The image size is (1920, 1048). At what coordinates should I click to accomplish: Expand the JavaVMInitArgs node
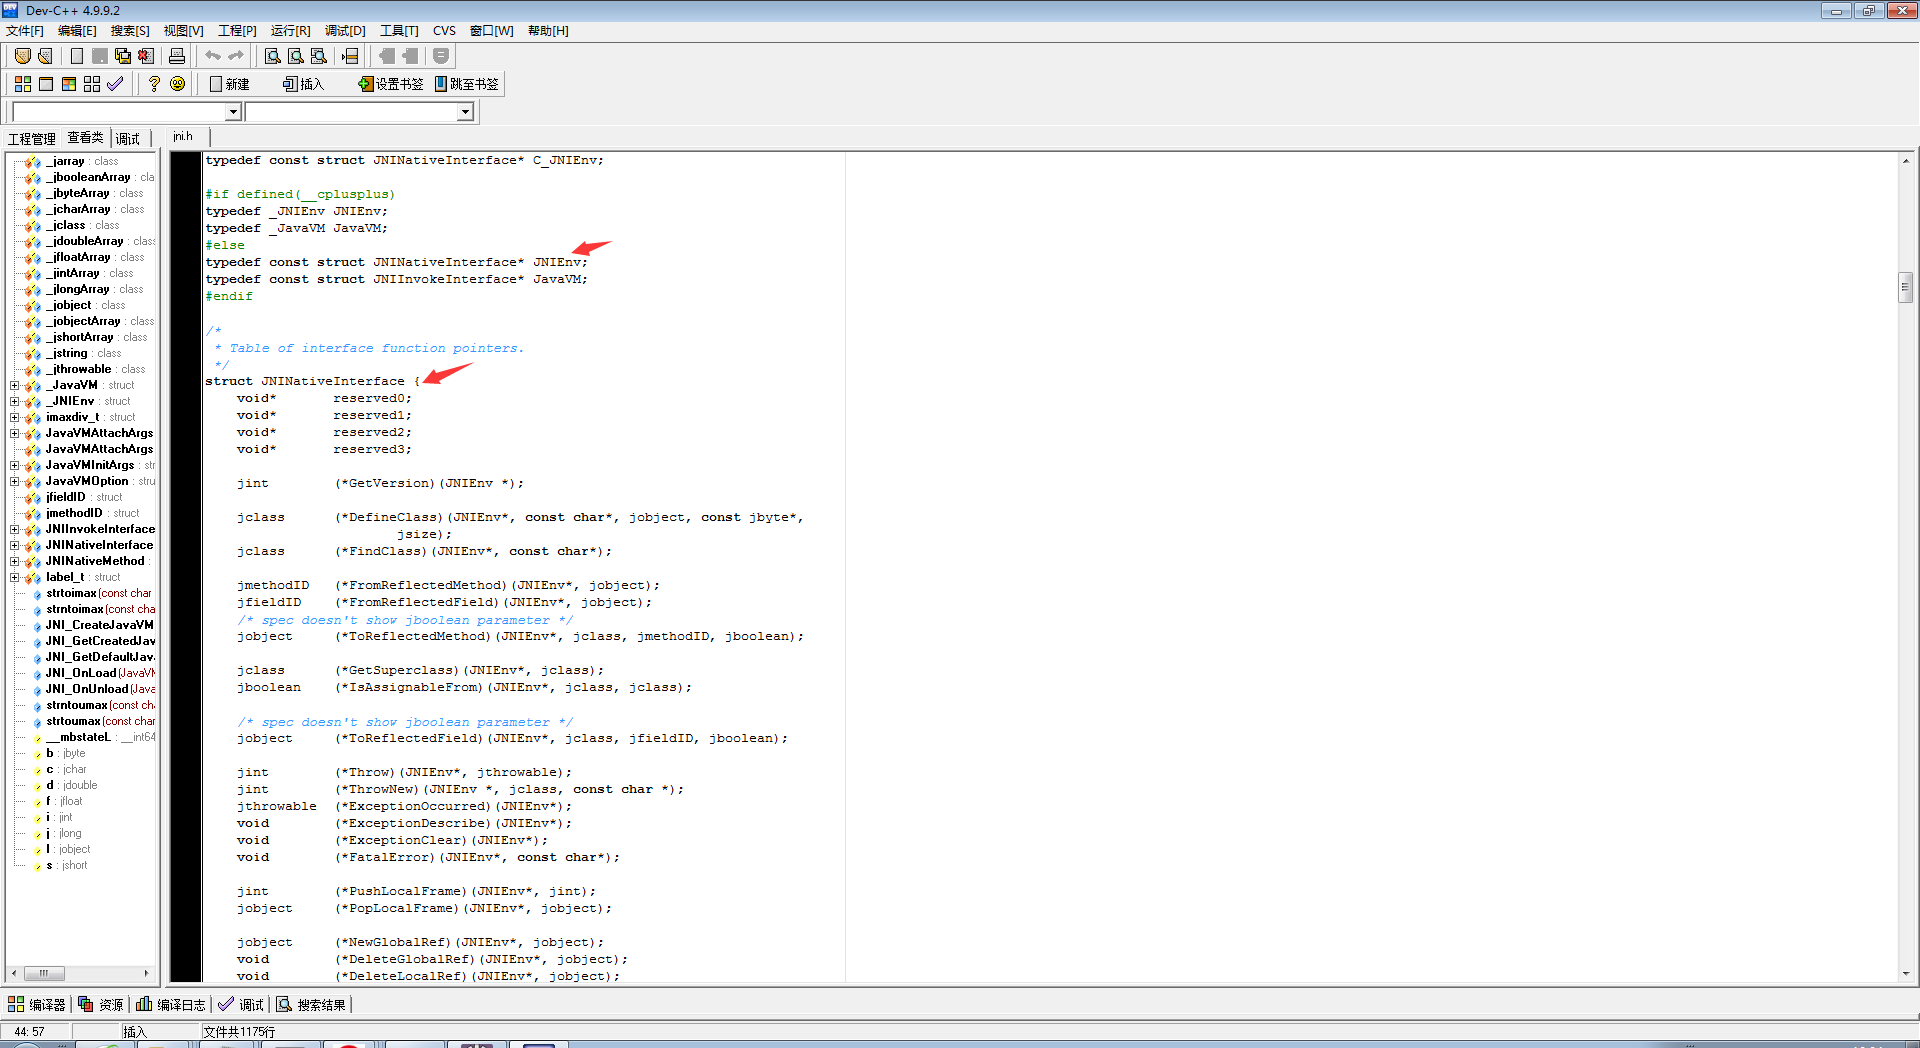(x=15, y=465)
